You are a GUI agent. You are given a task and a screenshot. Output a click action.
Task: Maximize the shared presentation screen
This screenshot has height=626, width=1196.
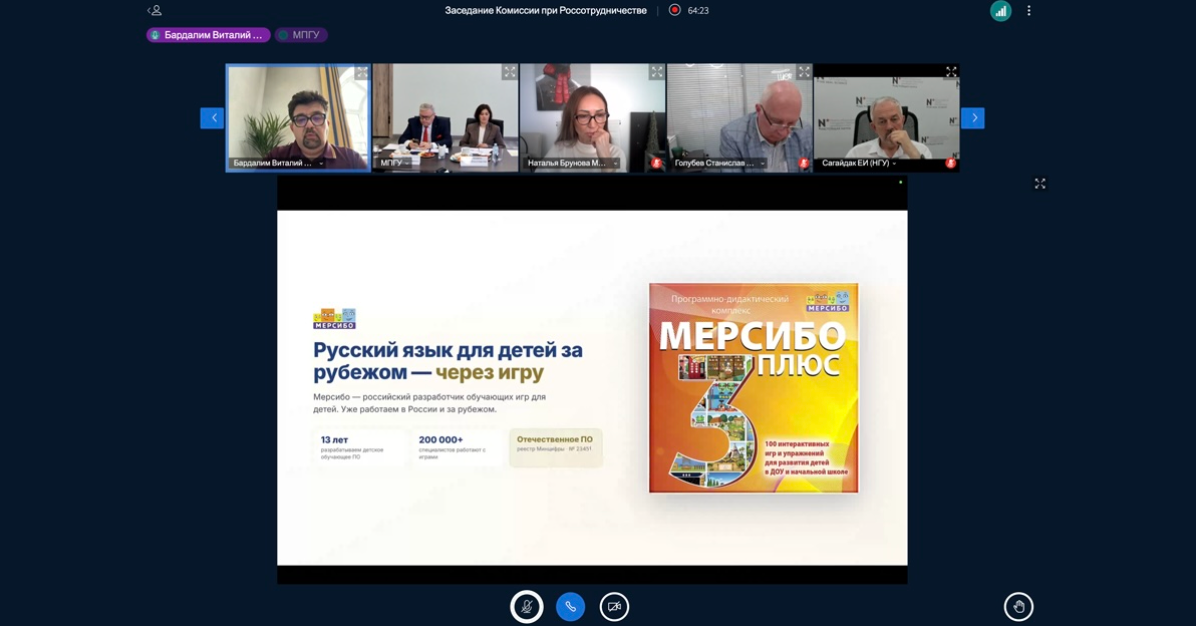coord(1040,184)
